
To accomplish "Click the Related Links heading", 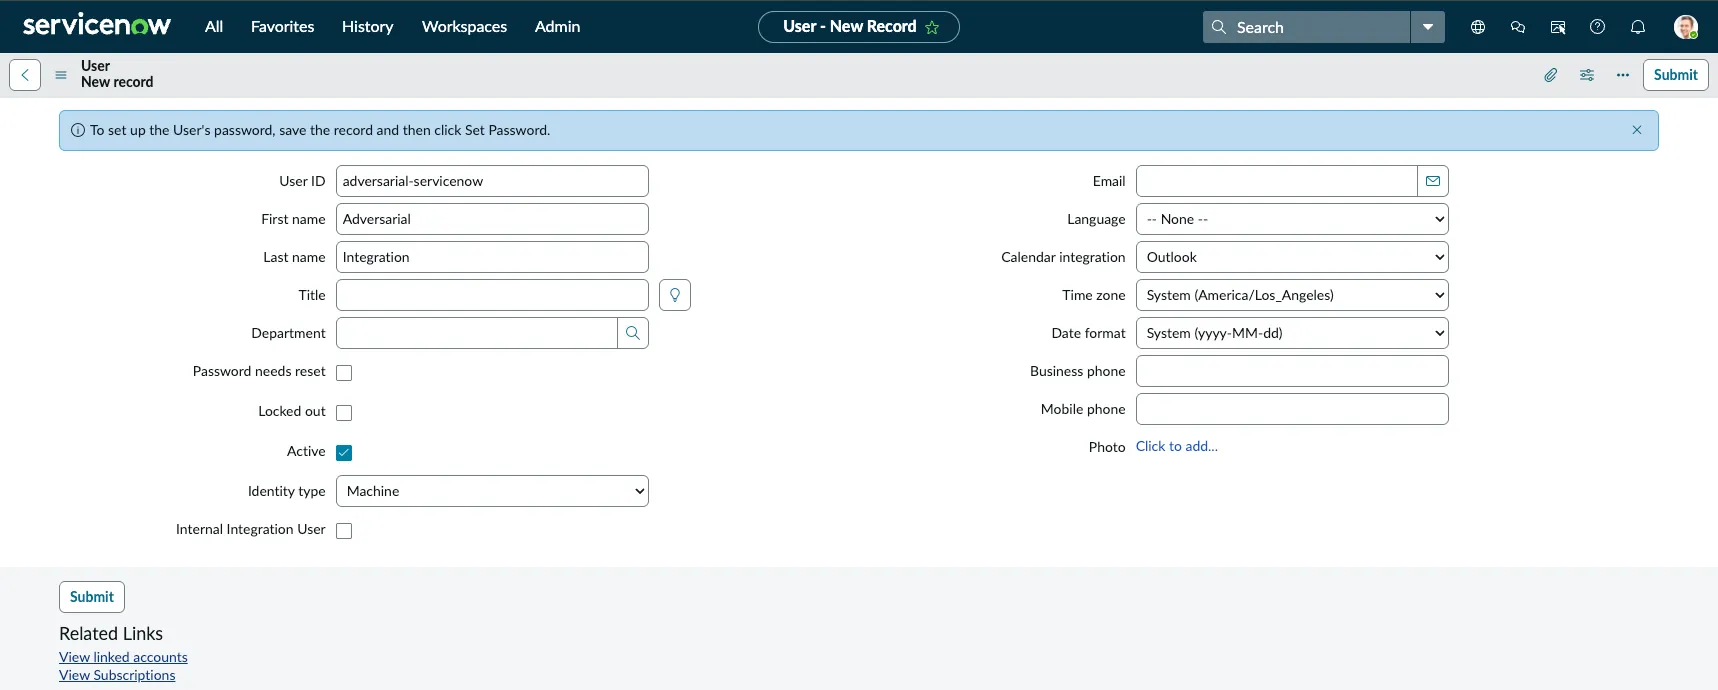I will click(111, 633).
